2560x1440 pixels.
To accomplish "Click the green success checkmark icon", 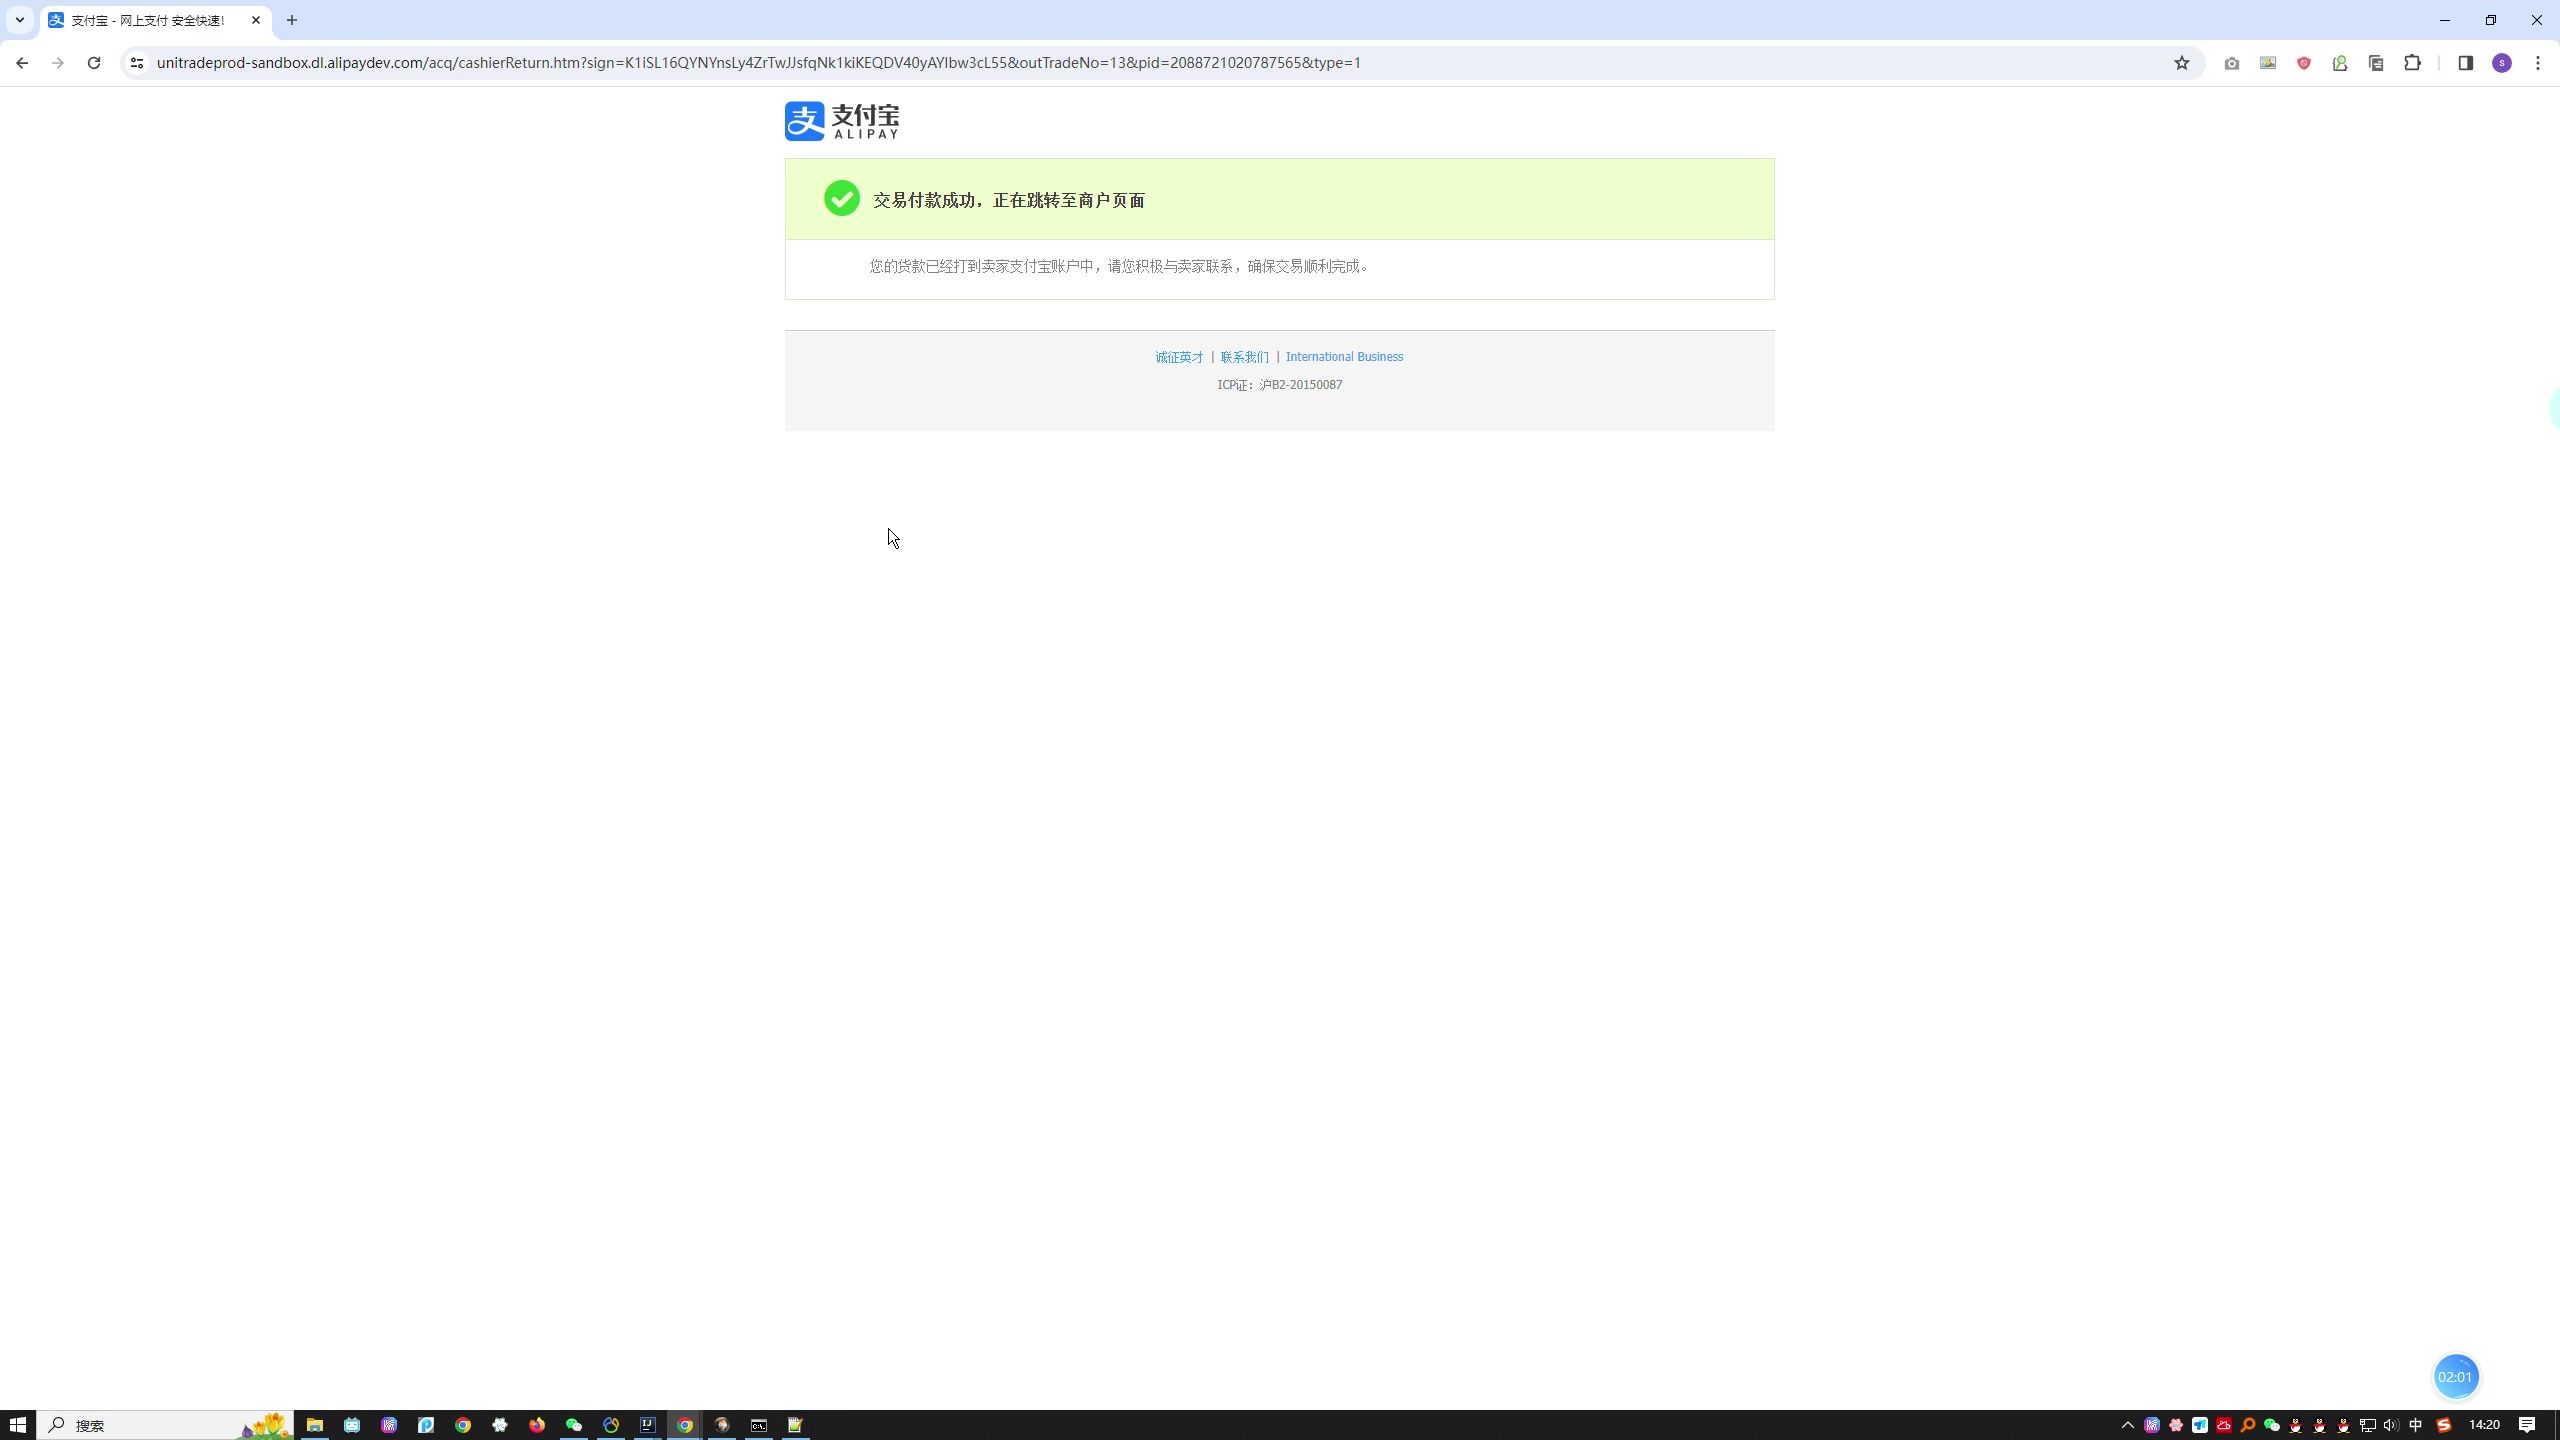I will [x=842, y=198].
